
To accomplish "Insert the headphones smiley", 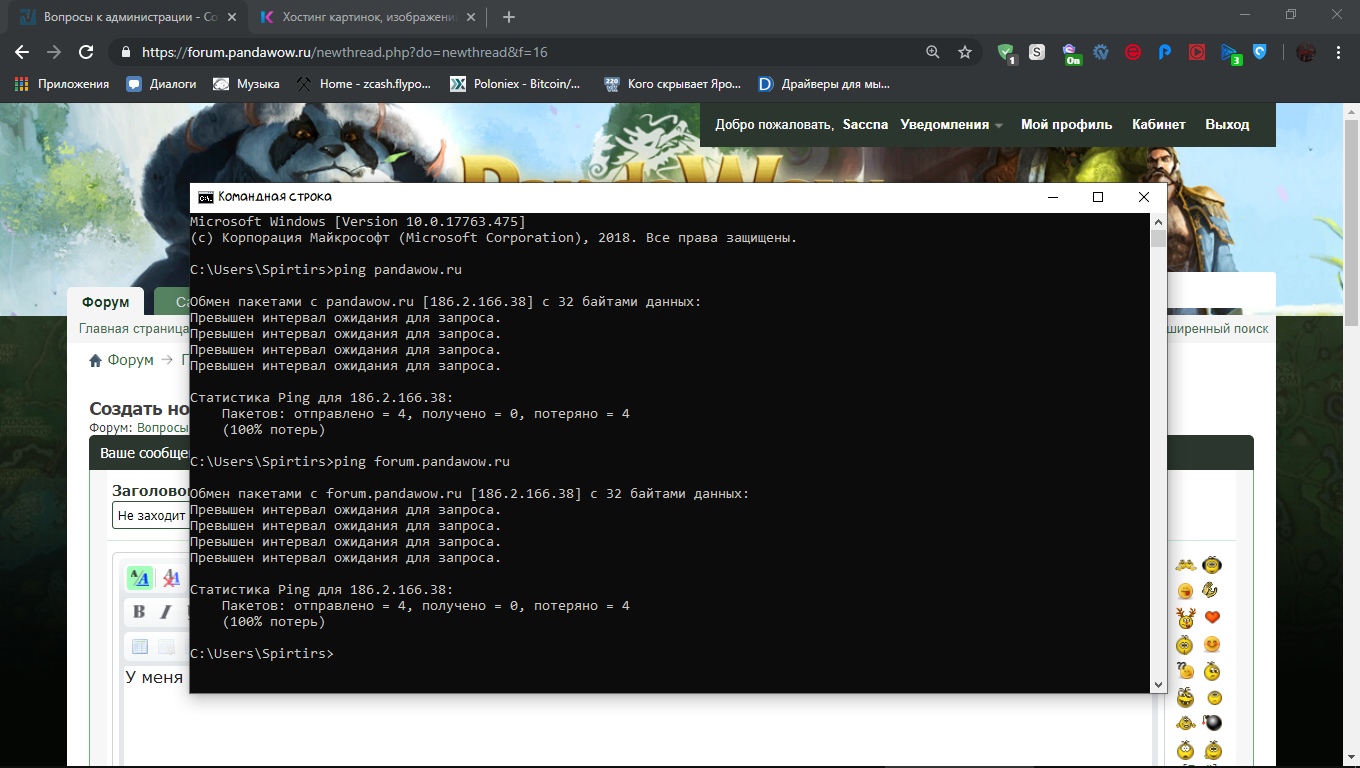I will coord(1212,564).
